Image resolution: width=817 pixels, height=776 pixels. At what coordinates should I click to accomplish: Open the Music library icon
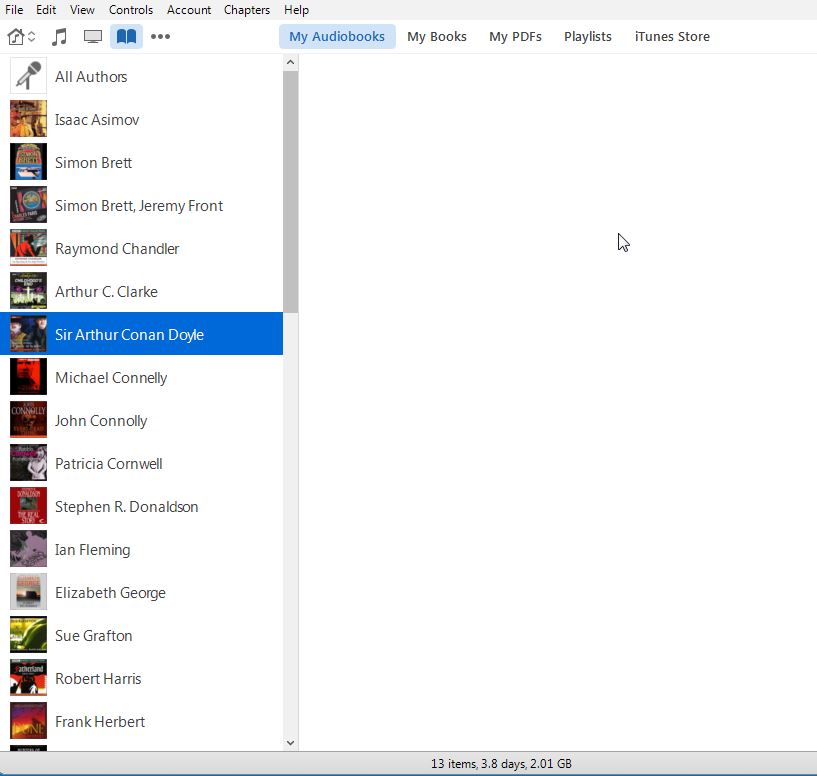coord(59,36)
